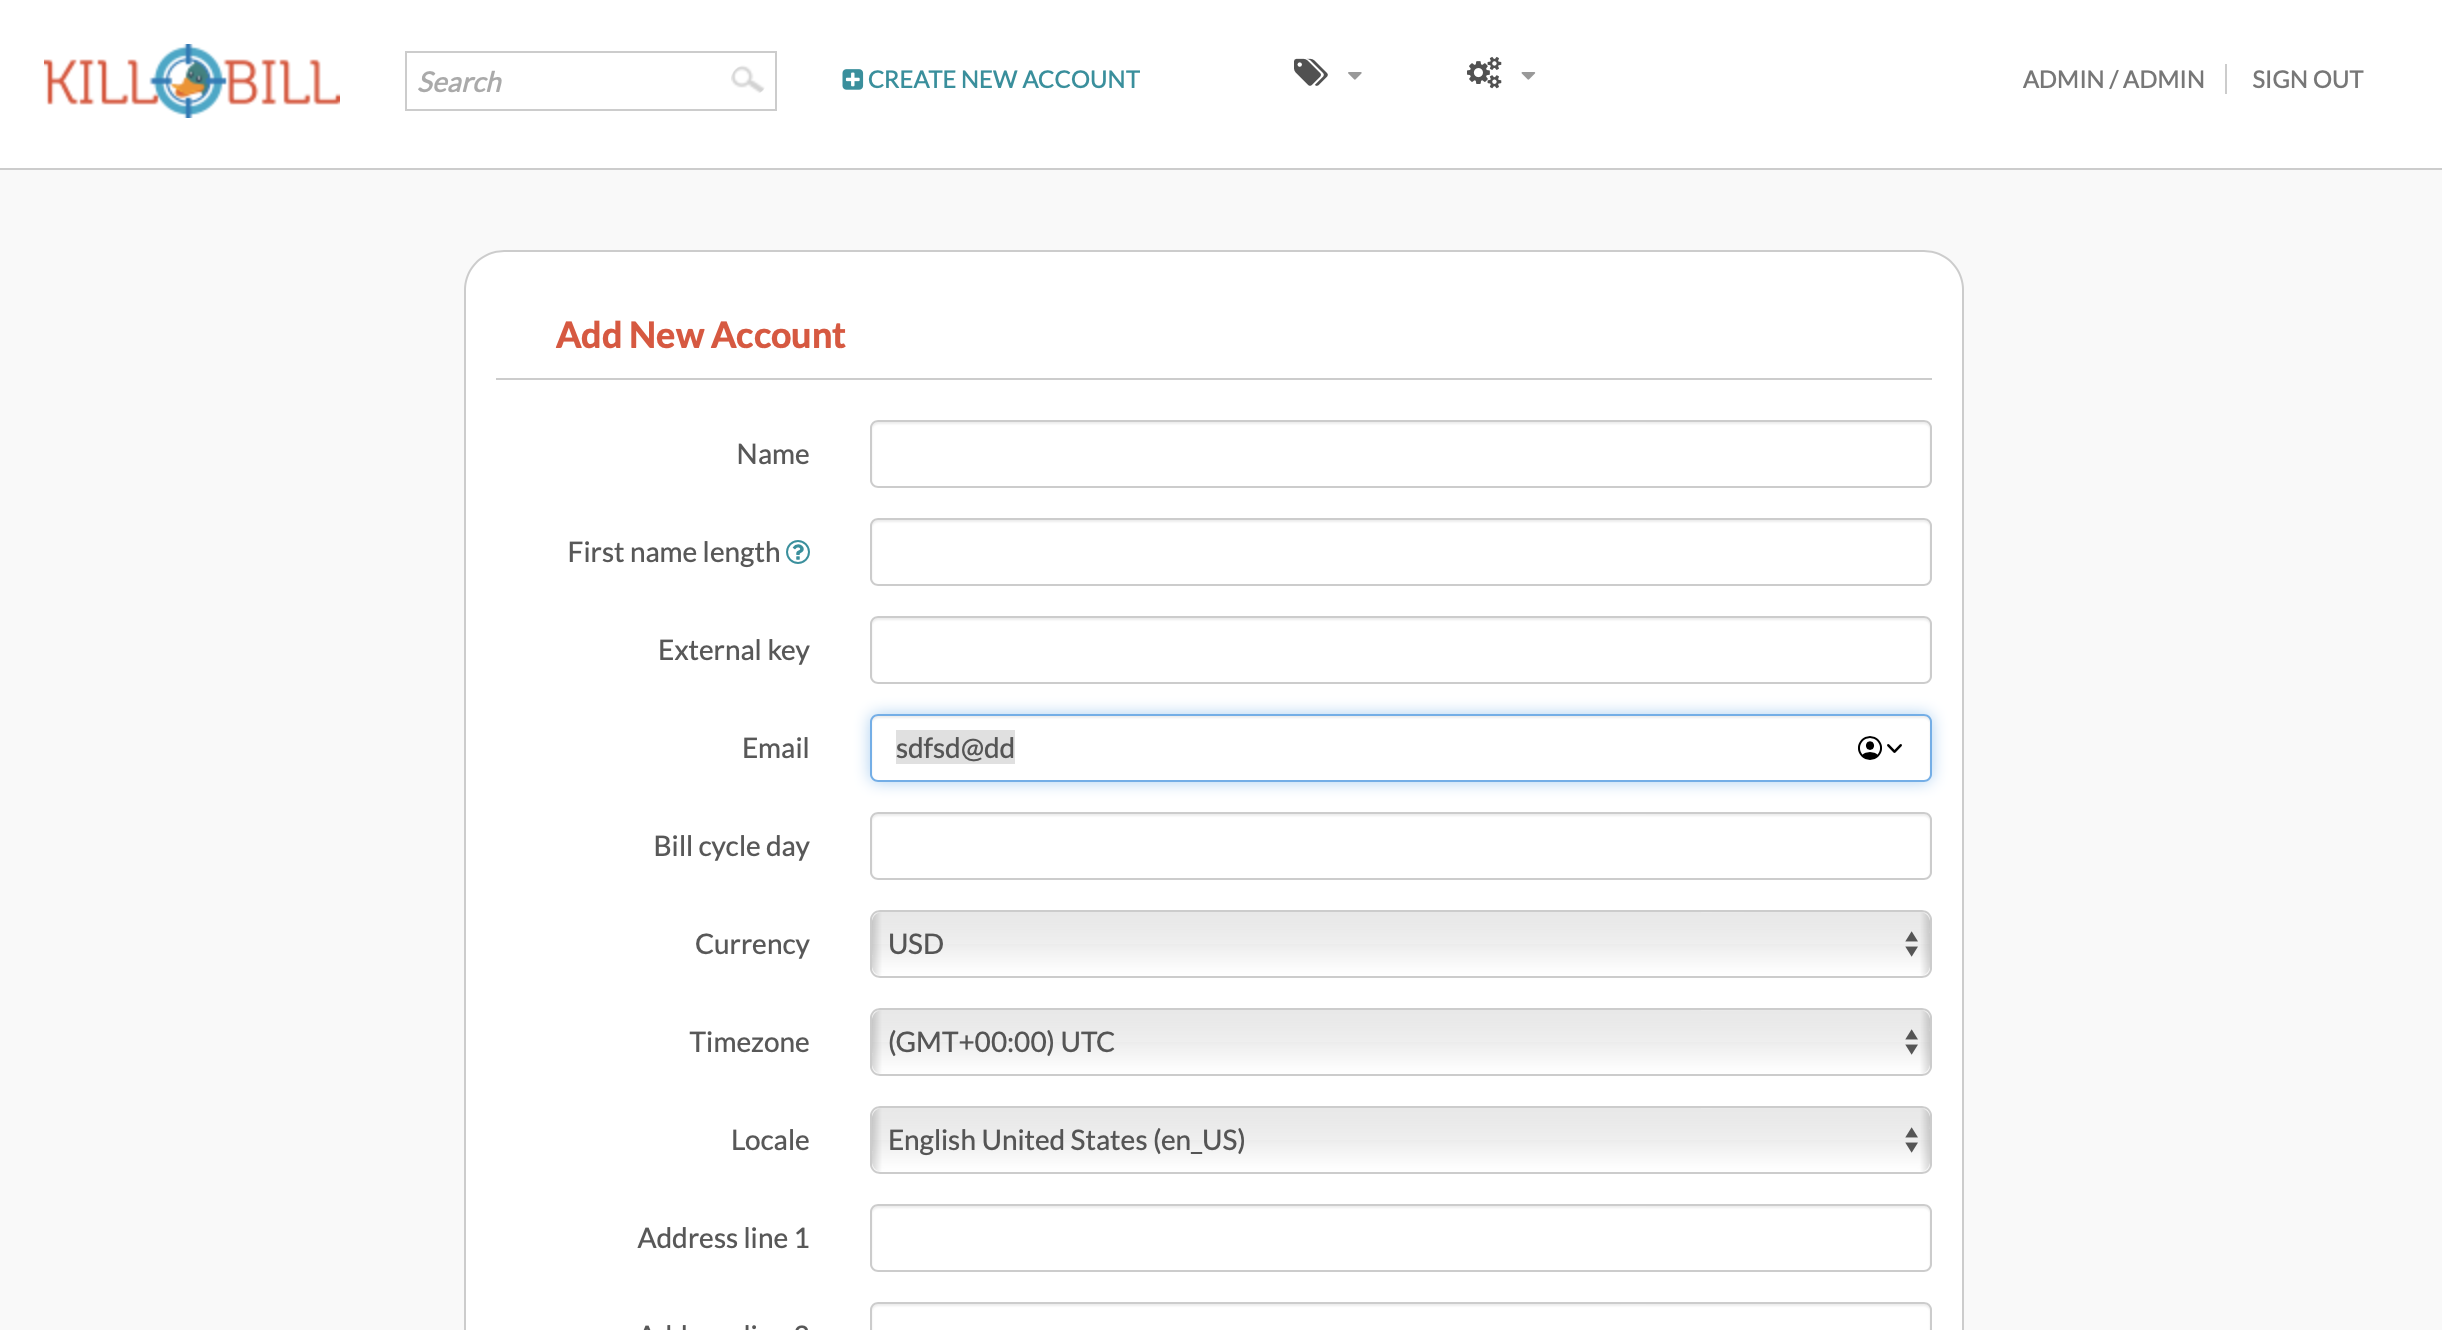Open the Locale dropdown showing English United States
2442x1330 pixels.
(x=1399, y=1139)
